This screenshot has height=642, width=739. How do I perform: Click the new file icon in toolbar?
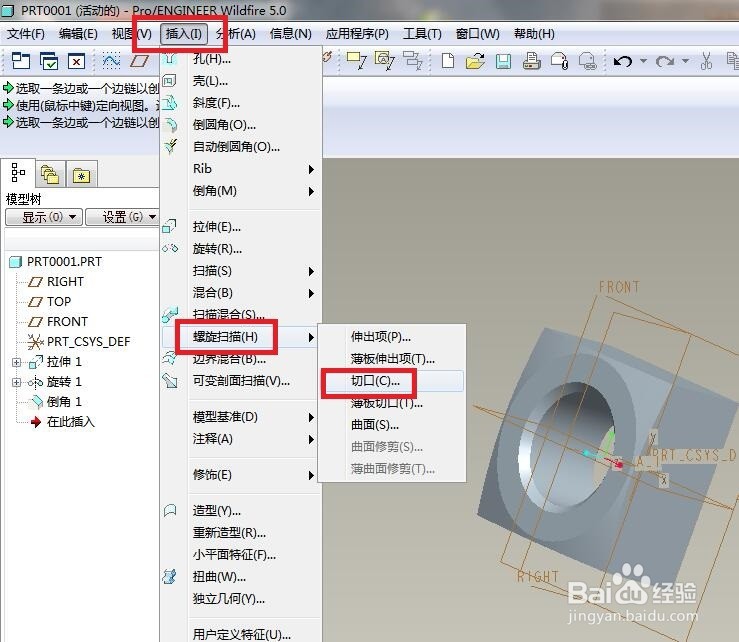point(448,61)
